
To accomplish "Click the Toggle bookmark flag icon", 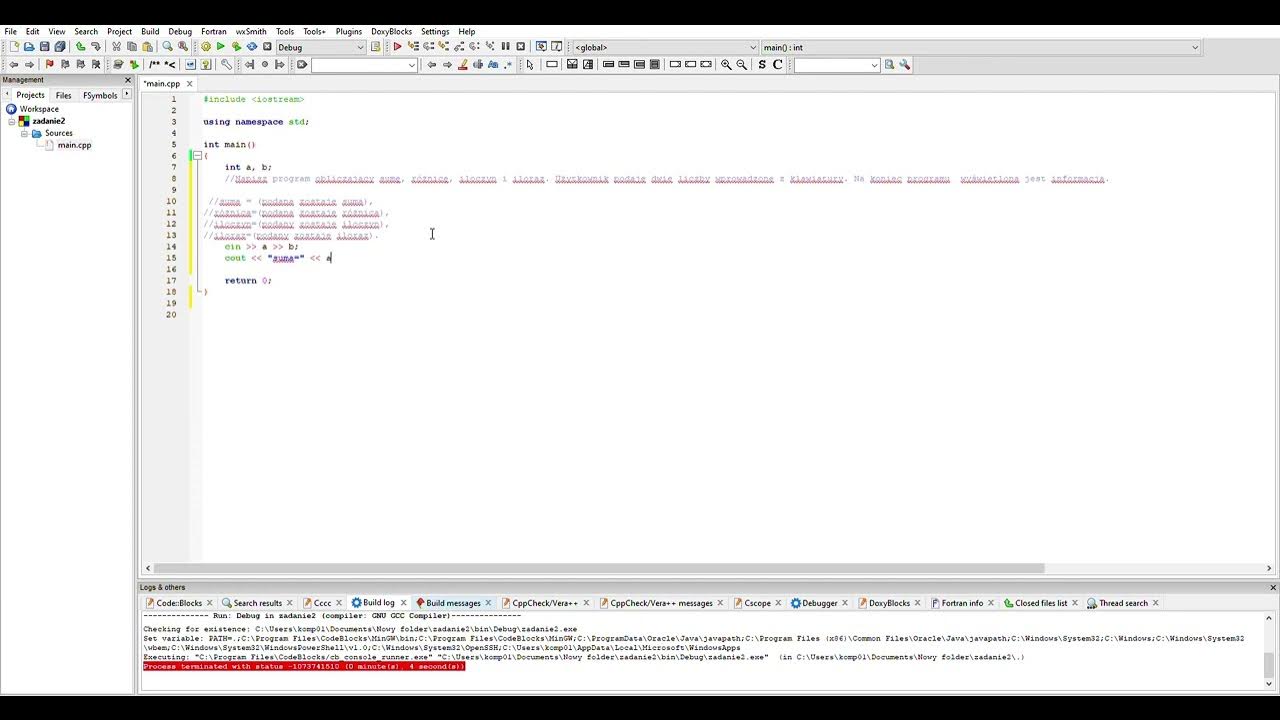I will (x=49, y=65).
